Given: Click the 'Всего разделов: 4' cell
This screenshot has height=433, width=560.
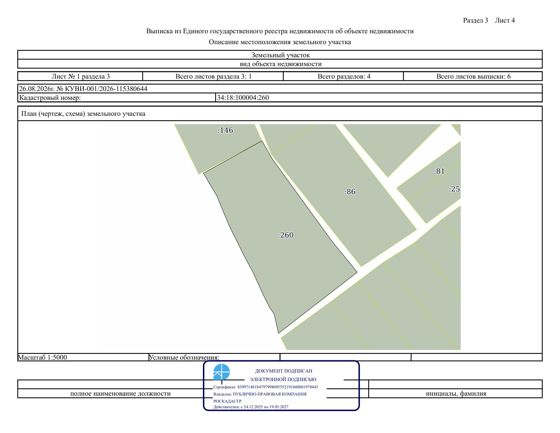Looking at the screenshot, I should [x=344, y=76].
